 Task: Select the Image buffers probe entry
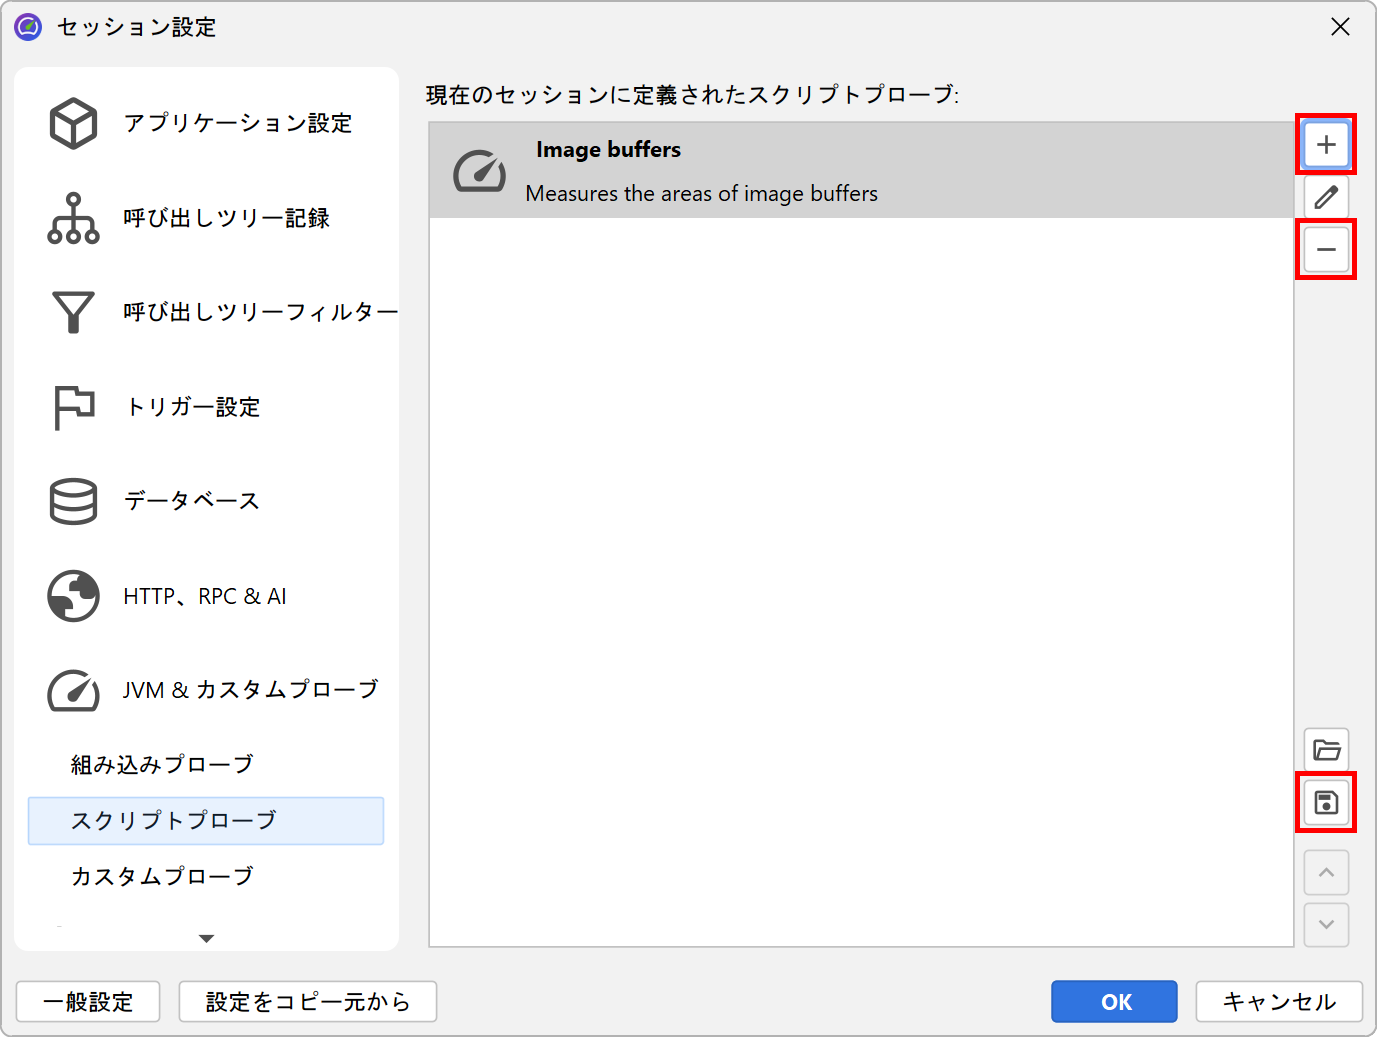860,171
